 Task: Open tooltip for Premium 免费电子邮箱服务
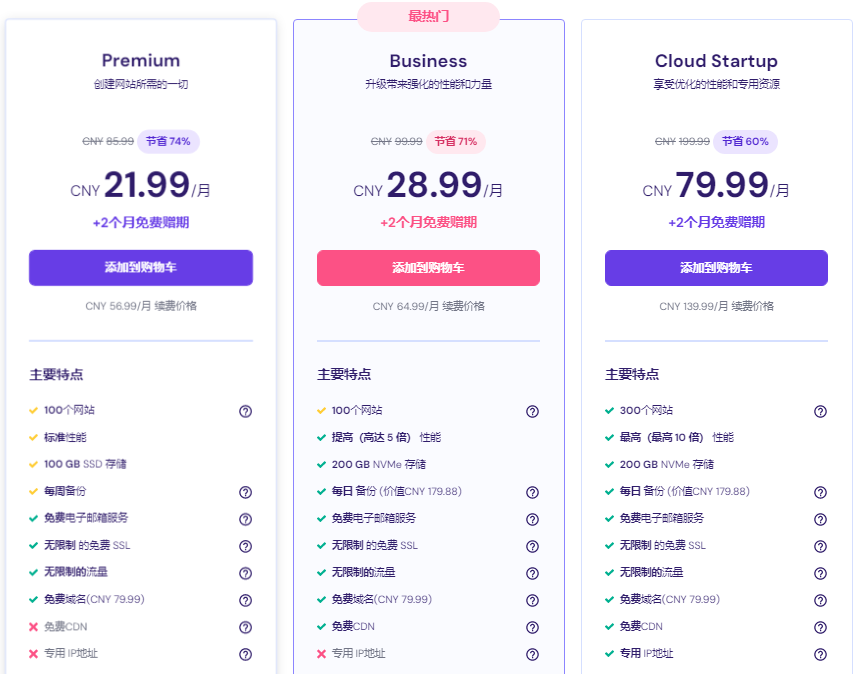coord(245,519)
